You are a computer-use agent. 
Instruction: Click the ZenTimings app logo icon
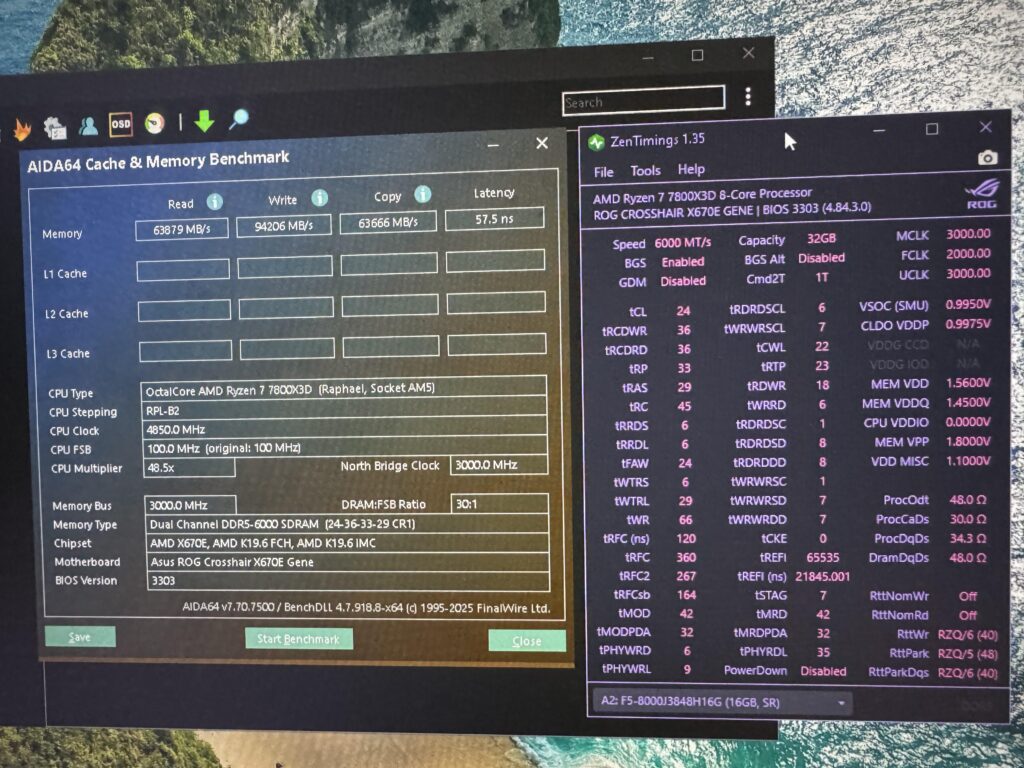596,142
